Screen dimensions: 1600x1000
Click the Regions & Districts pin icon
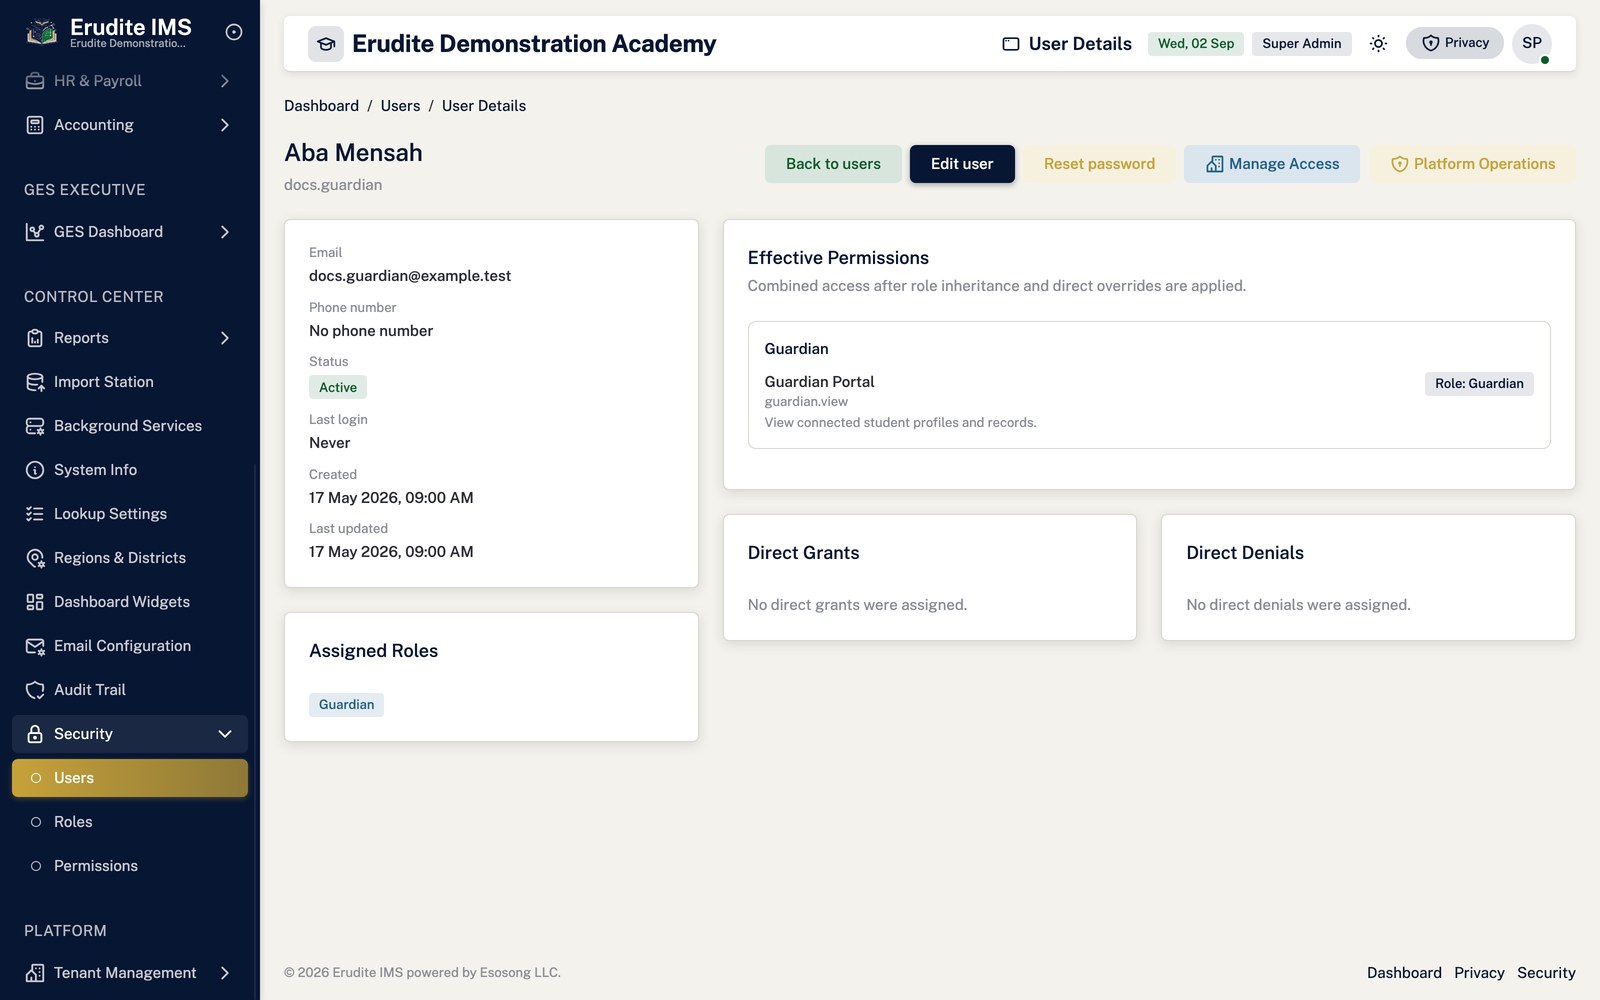click(35, 558)
